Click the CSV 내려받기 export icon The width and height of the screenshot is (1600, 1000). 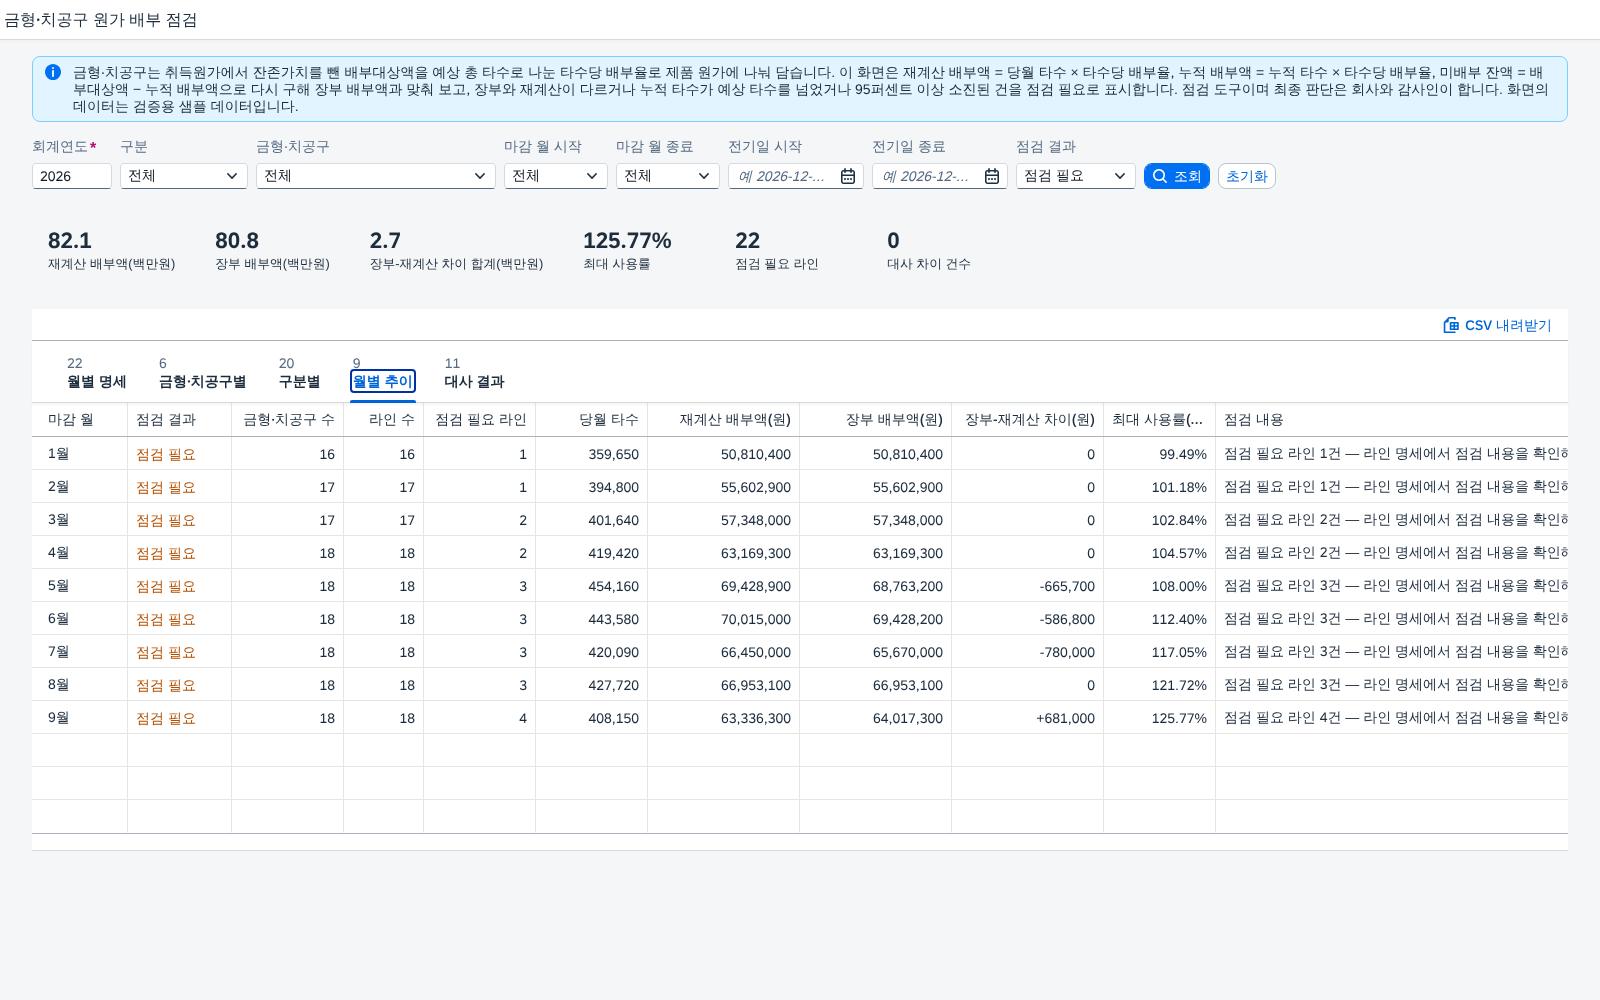pos(1451,325)
